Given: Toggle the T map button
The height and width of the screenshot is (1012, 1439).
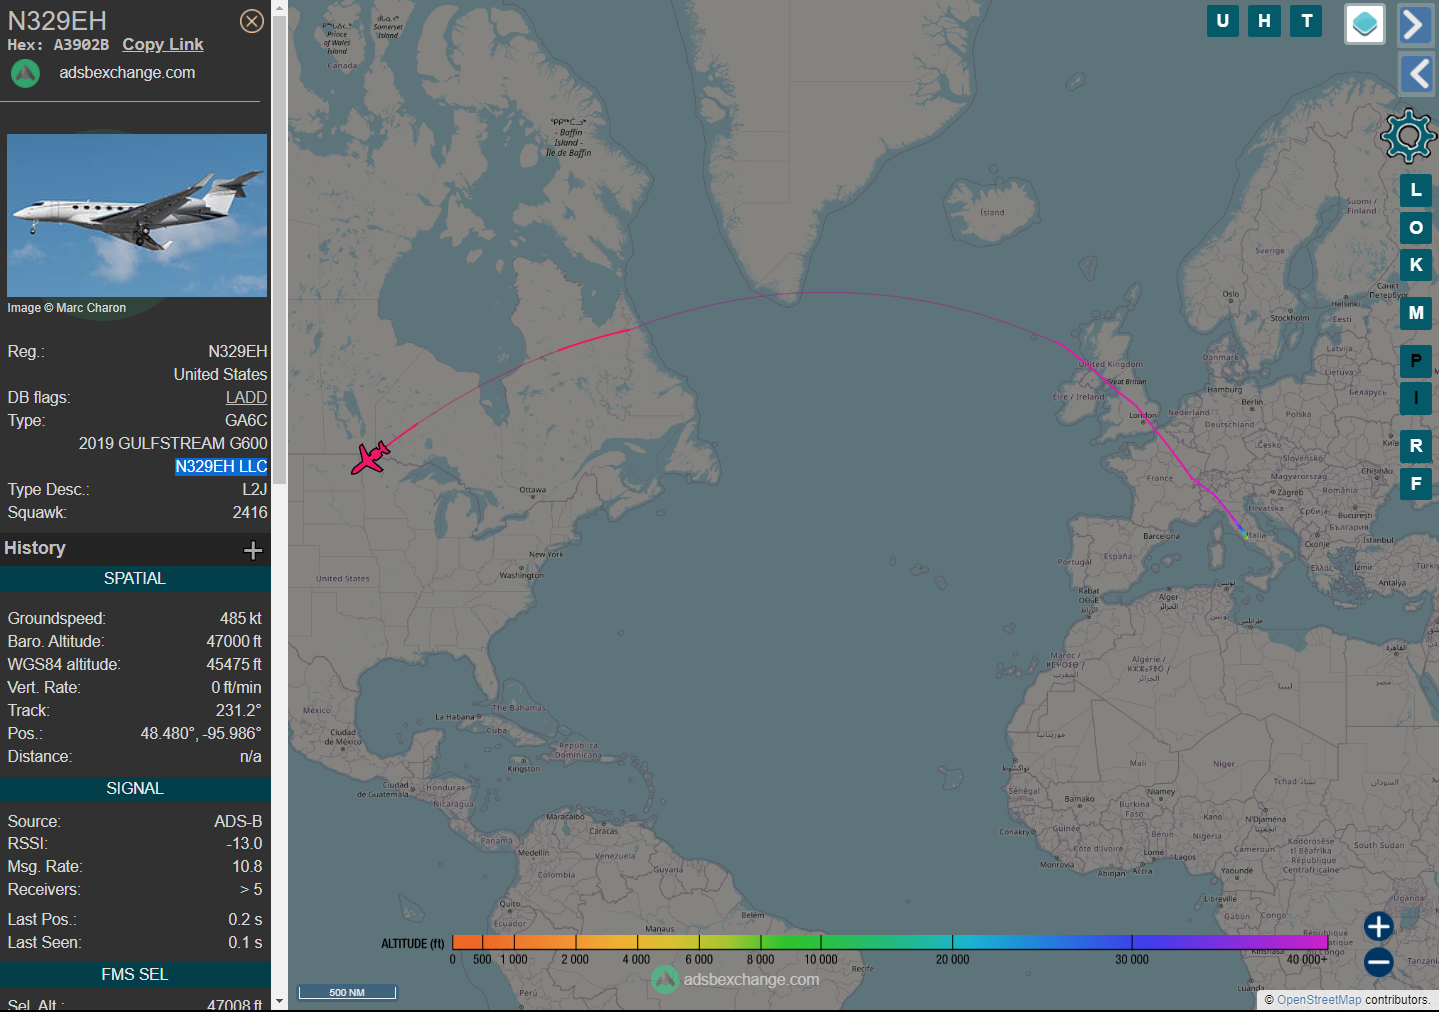Looking at the screenshot, I should click(1306, 21).
